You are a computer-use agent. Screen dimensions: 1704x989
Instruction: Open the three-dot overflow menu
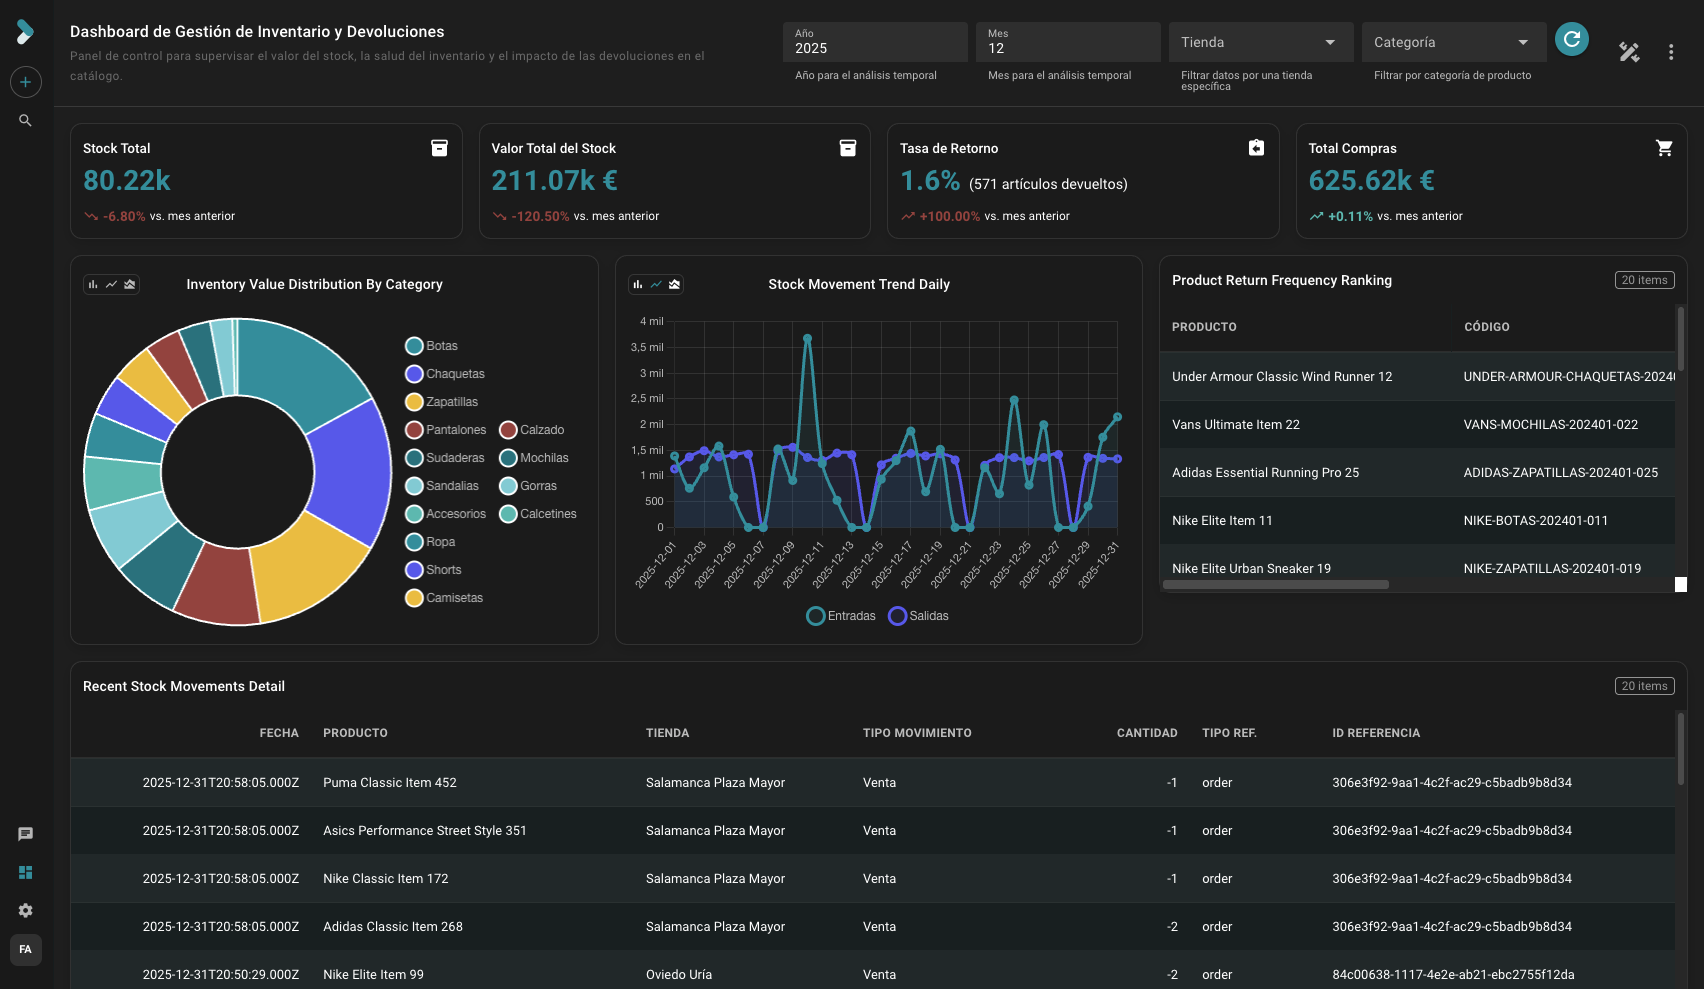1670,52
